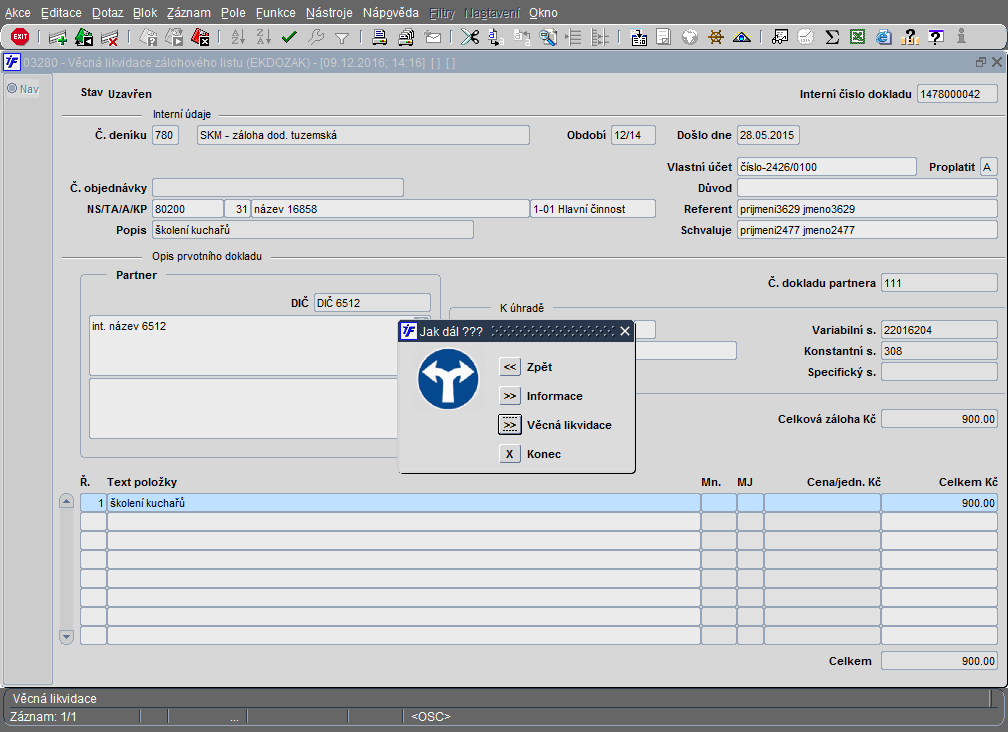The width and height of the screenshot is (1008, 732).
Task: Open the Záznam menu
Action: [188, 13]
